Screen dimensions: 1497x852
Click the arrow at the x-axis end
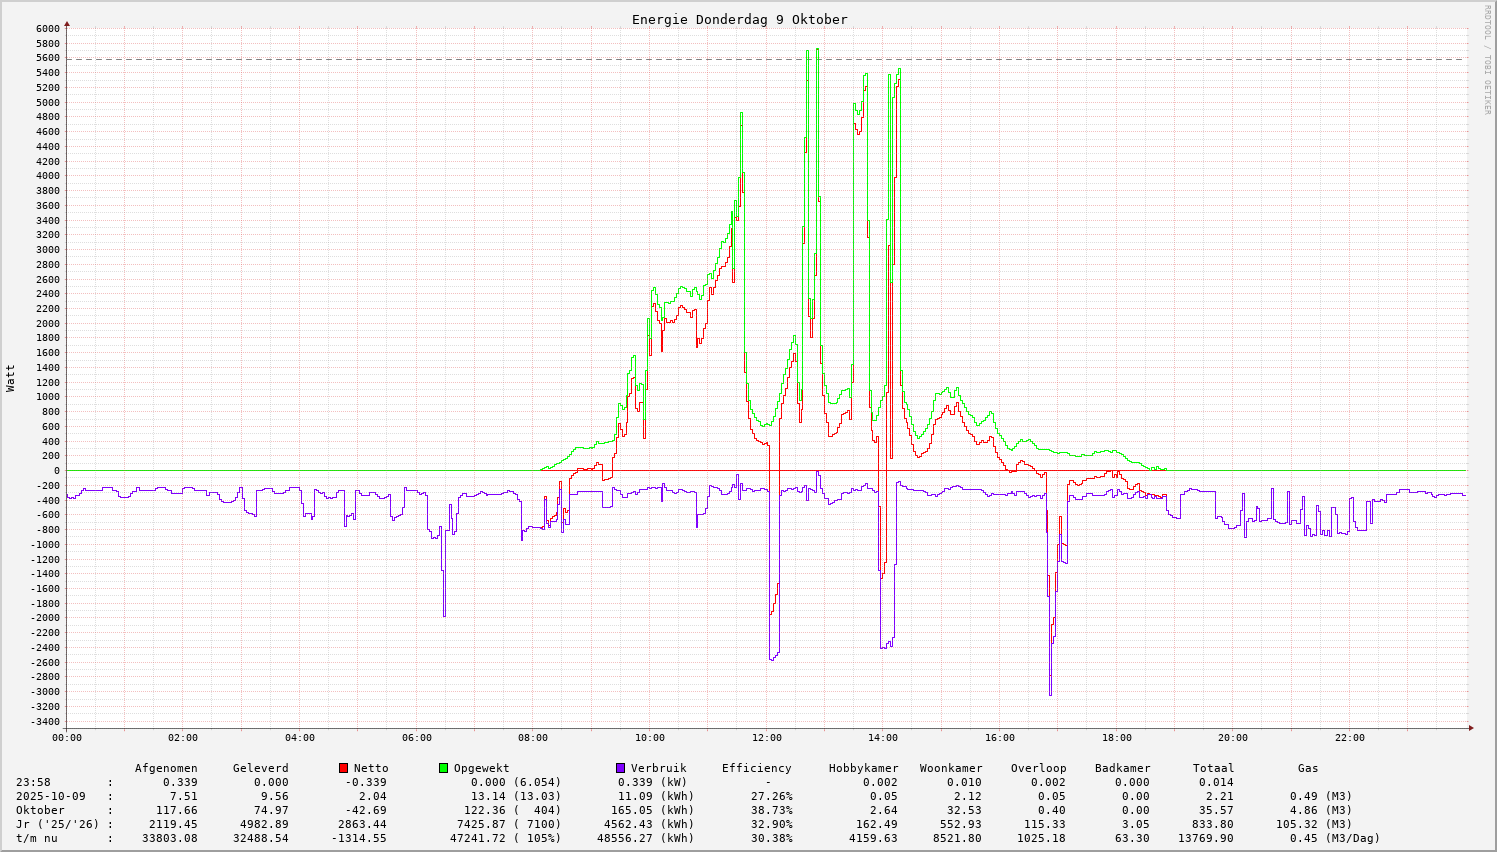pyautogui.click(x=1470, y=728)
